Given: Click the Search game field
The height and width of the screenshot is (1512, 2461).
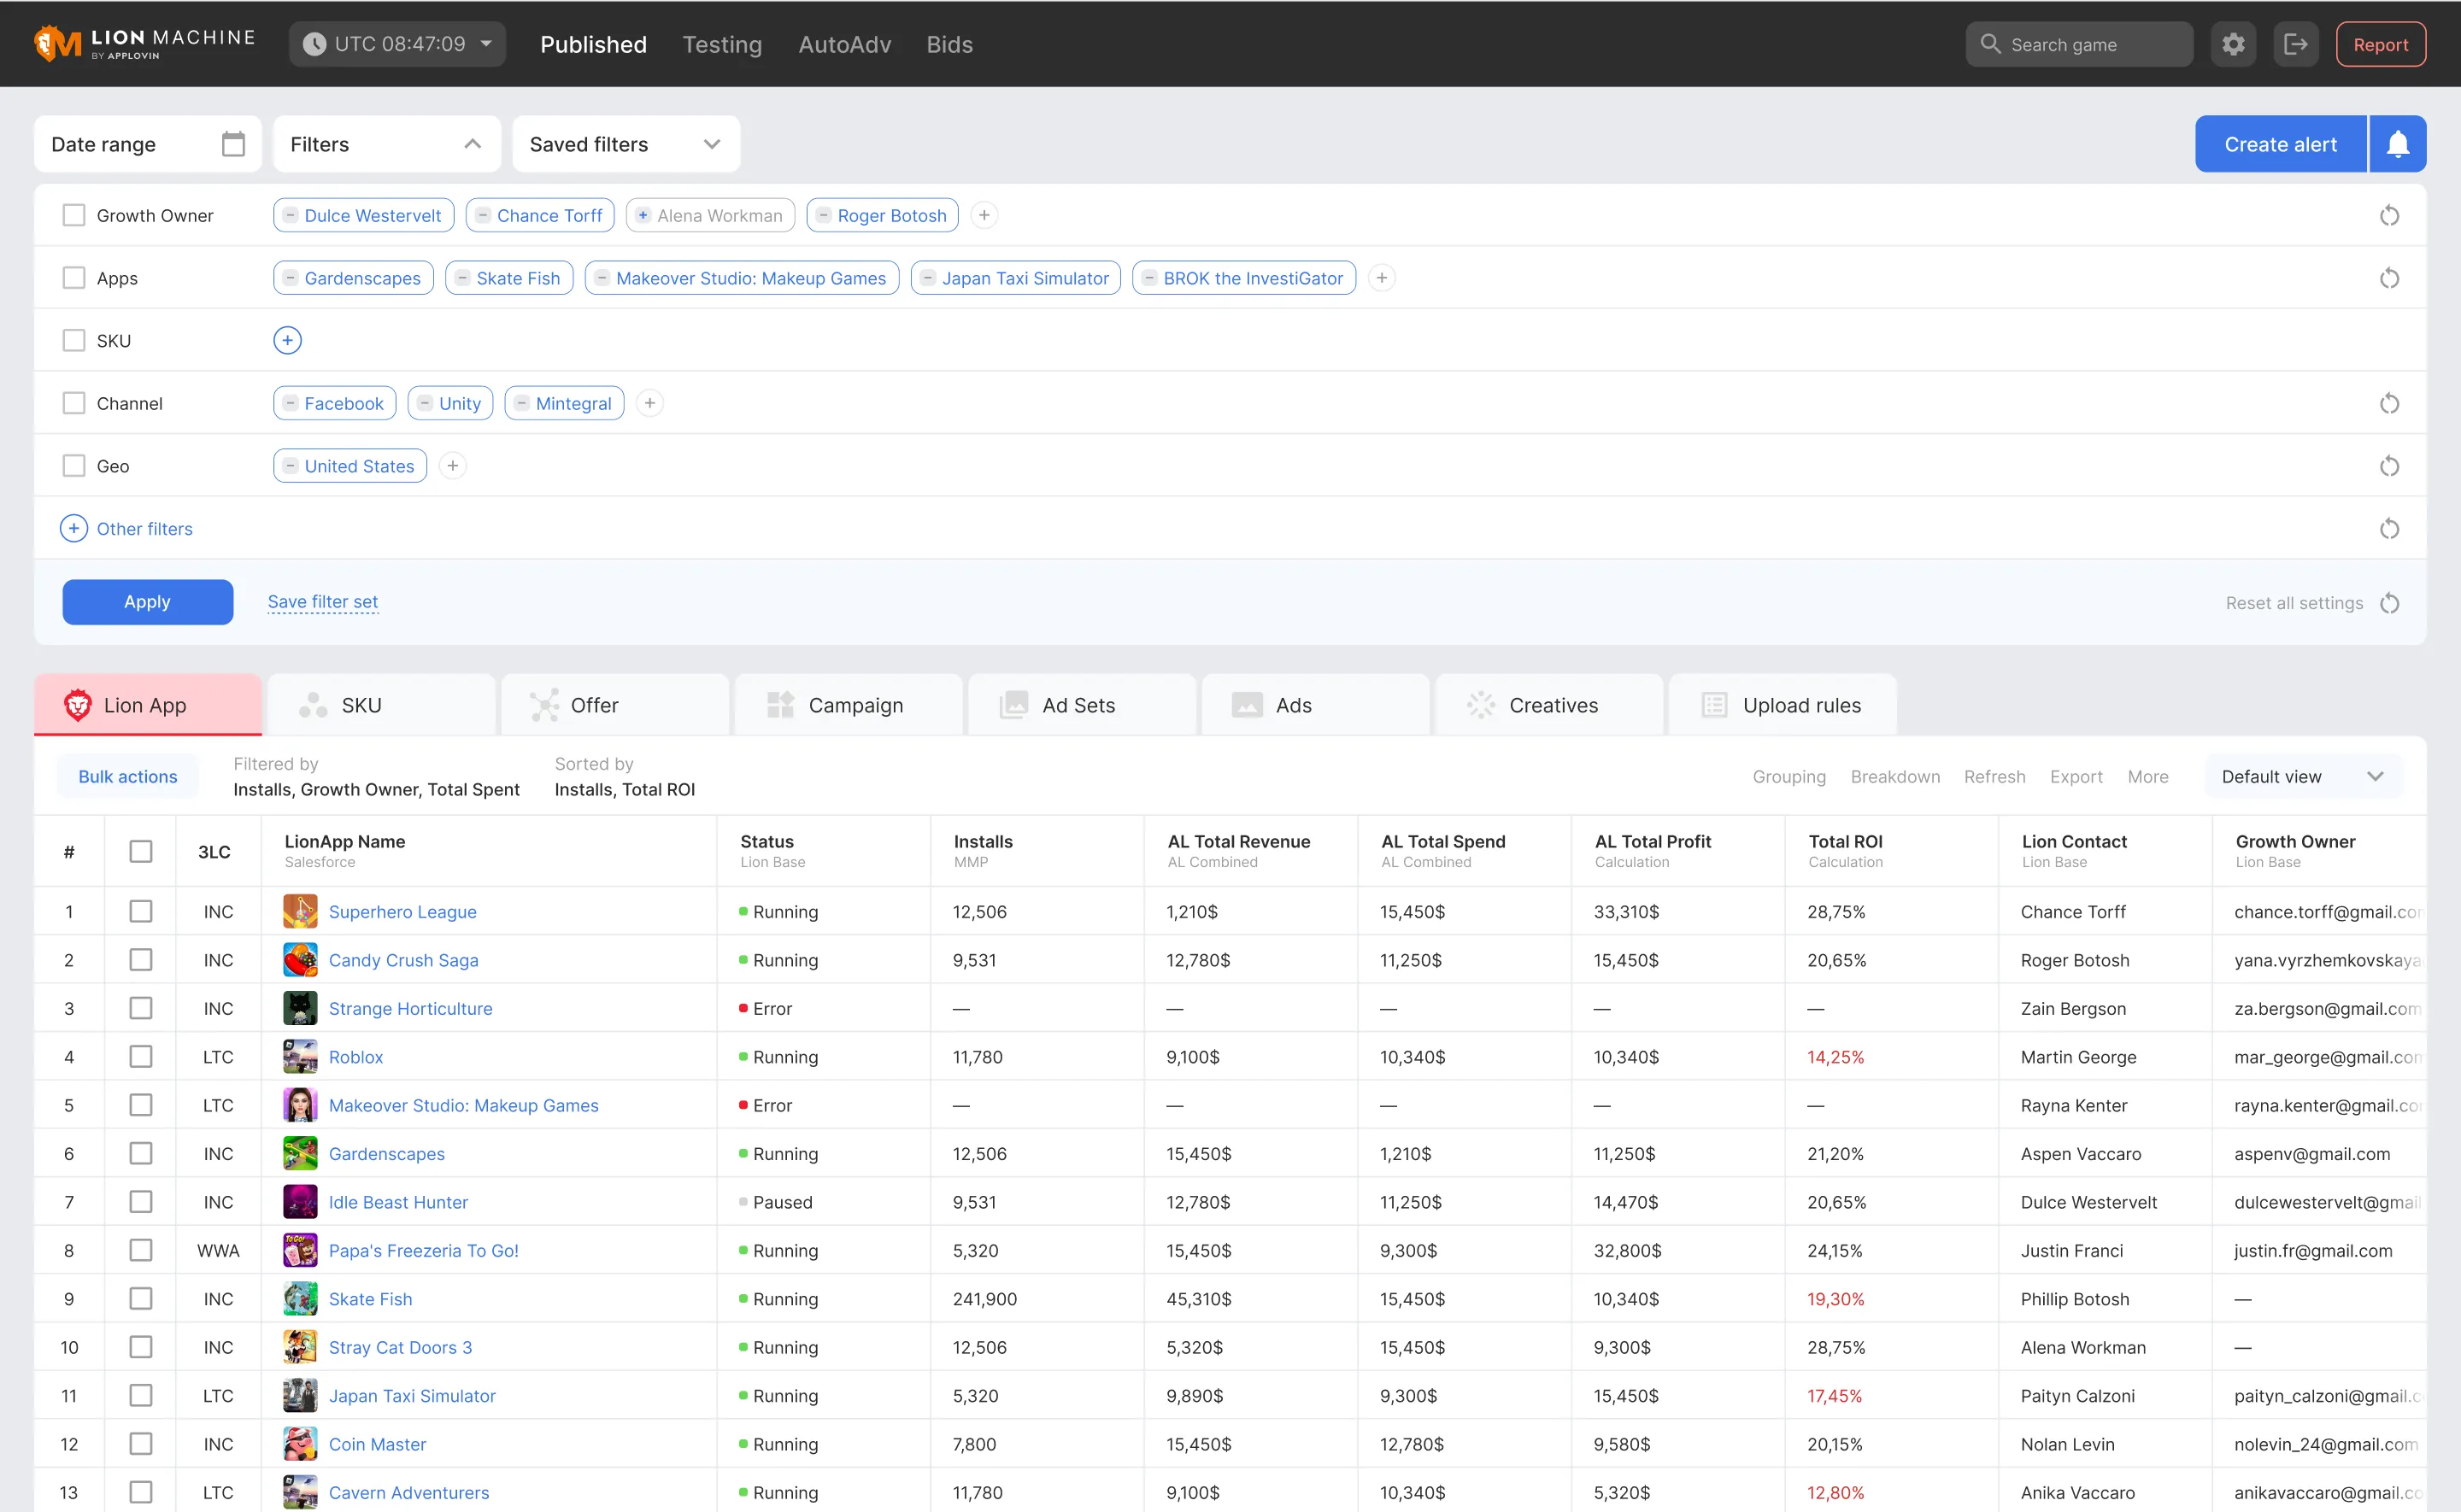Looking at the screenshot, I should pos(2079,44).
